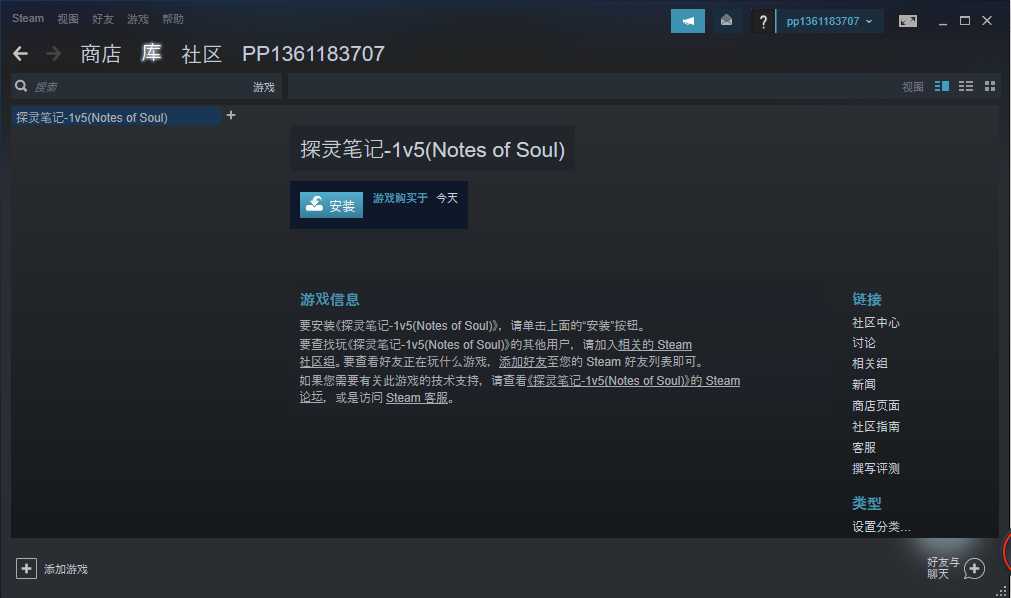1011x598 pixels.
Task: Switch to detail view icon
Action: click(941, 86)
